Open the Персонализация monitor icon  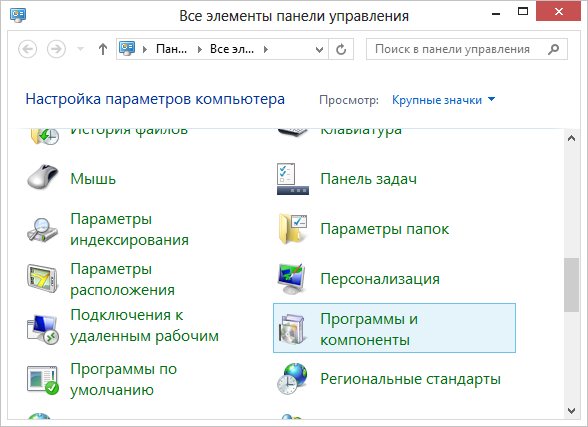tap(292, 279)
